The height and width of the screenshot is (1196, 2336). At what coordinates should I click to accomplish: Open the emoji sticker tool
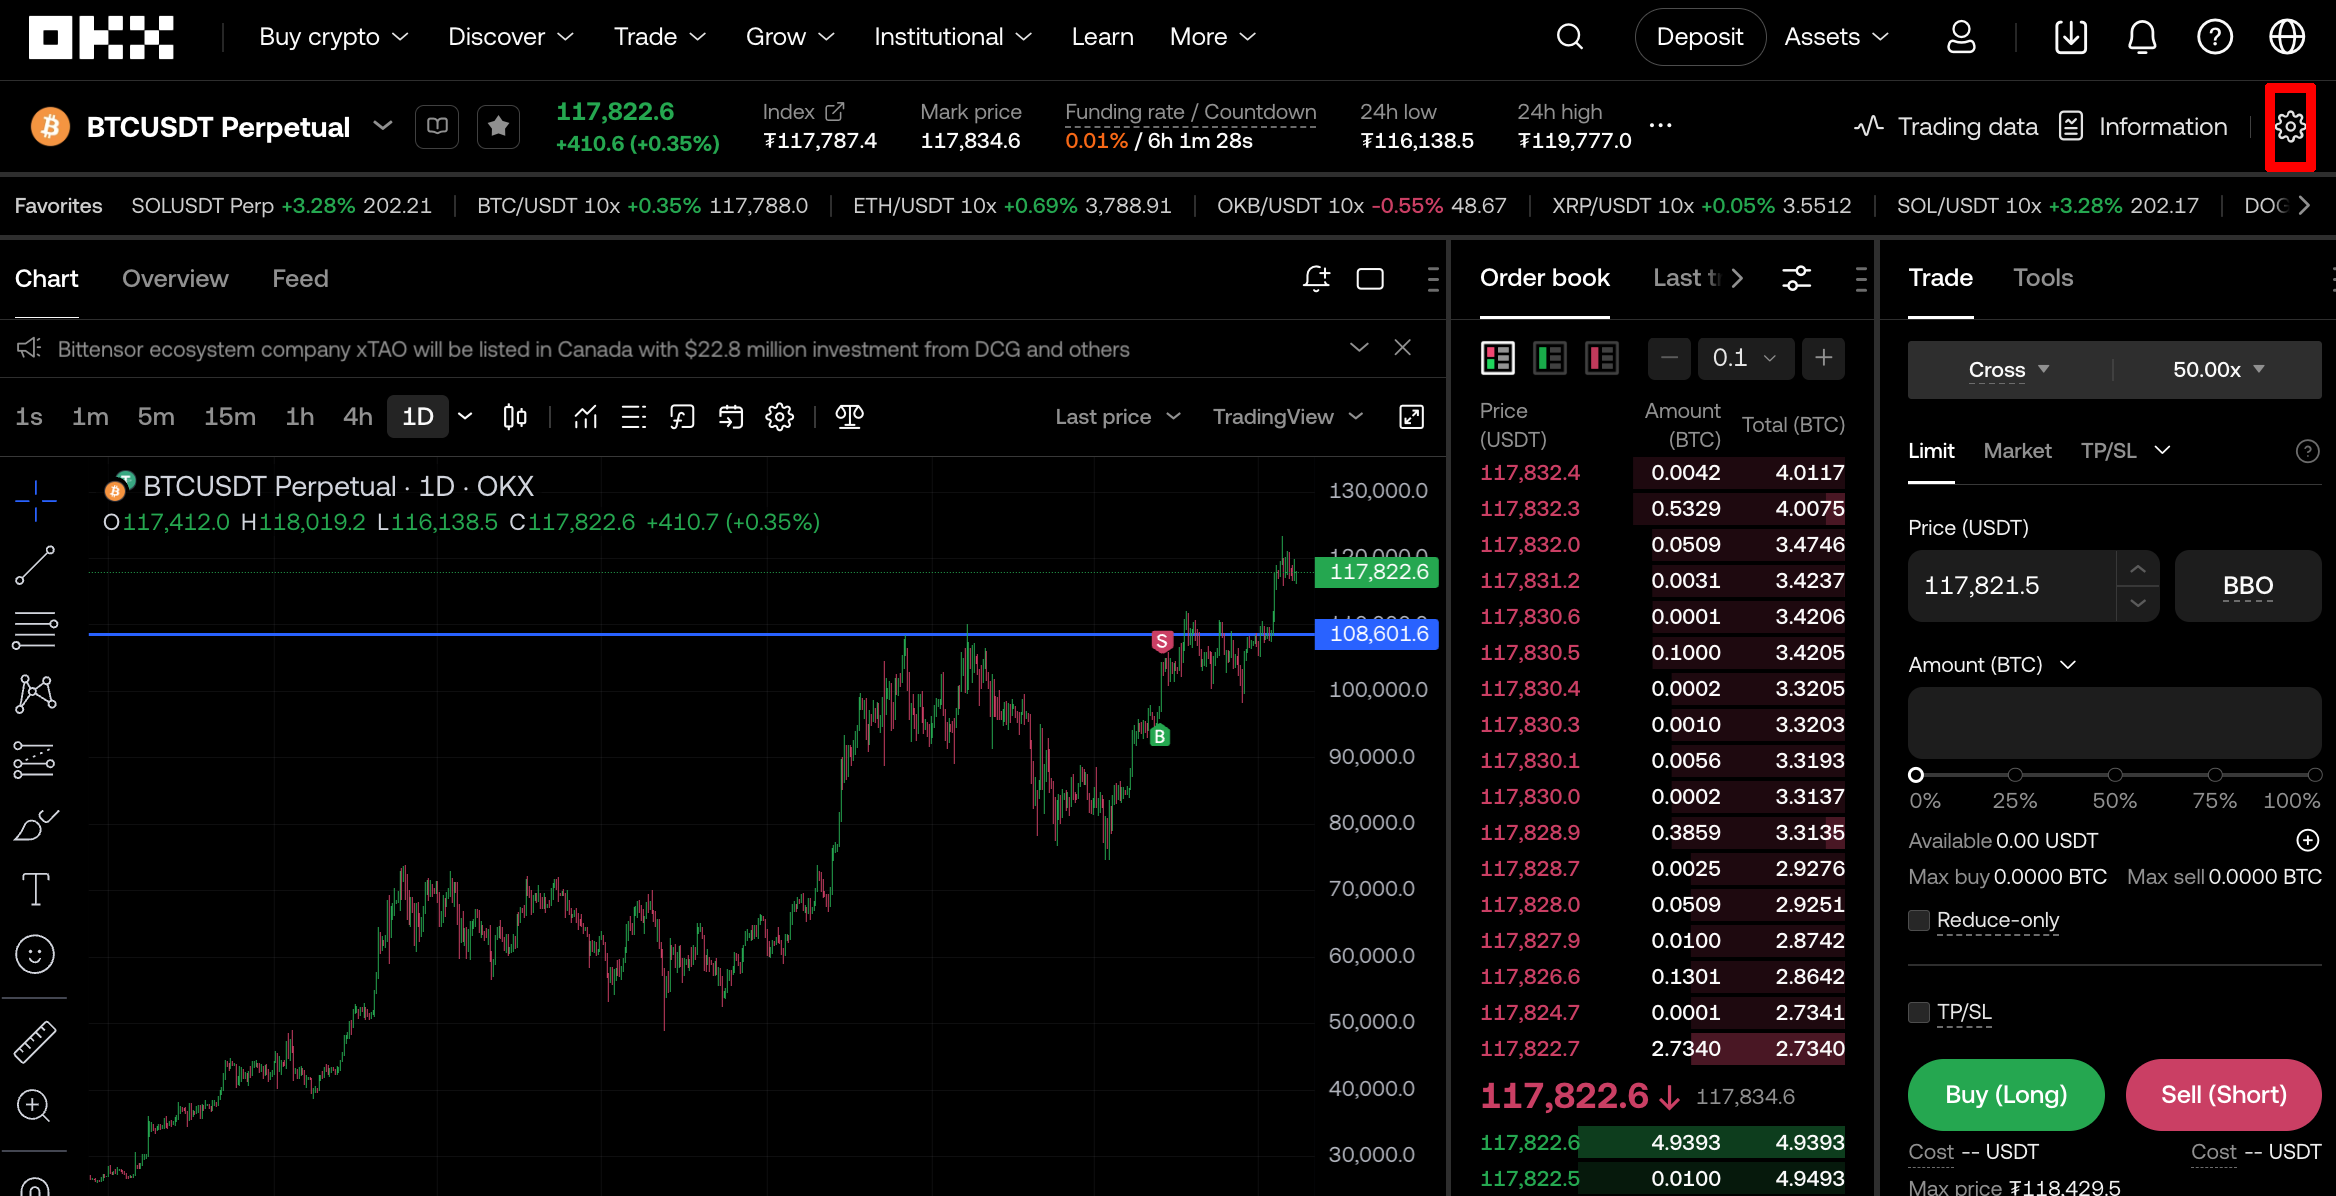click(35, 954)
